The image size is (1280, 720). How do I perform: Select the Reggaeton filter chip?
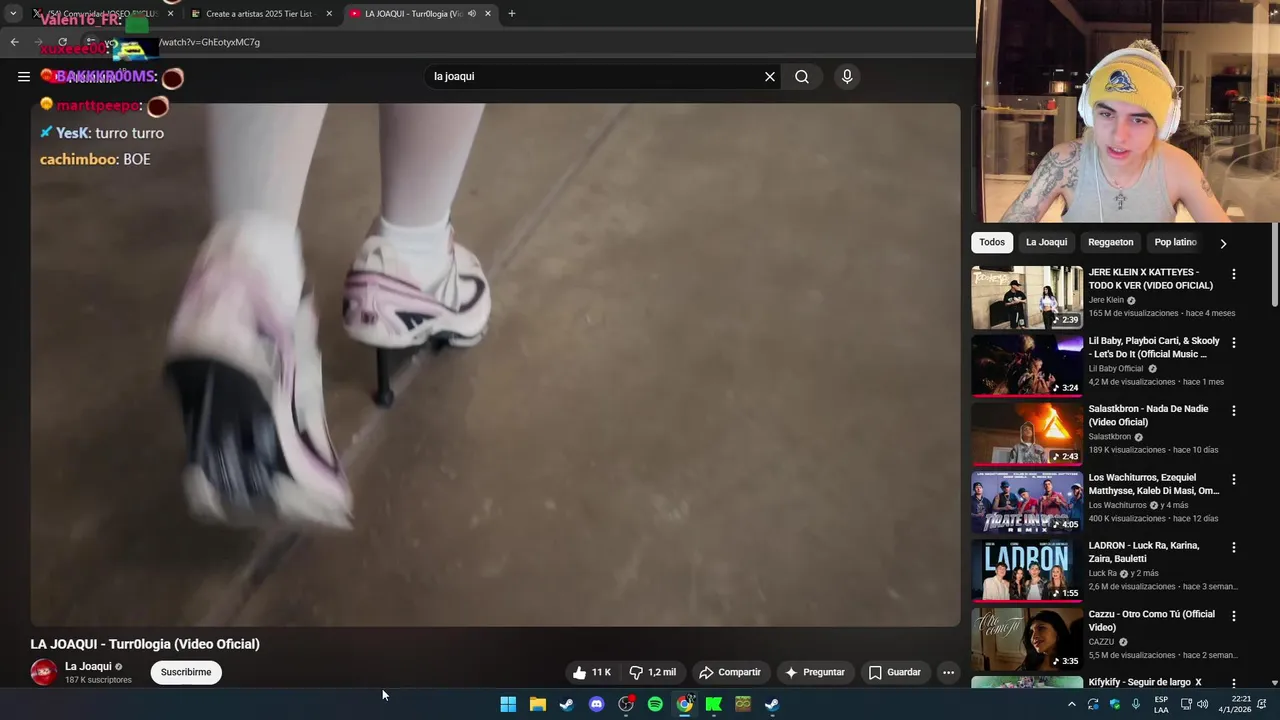[x=1110, y=242]
